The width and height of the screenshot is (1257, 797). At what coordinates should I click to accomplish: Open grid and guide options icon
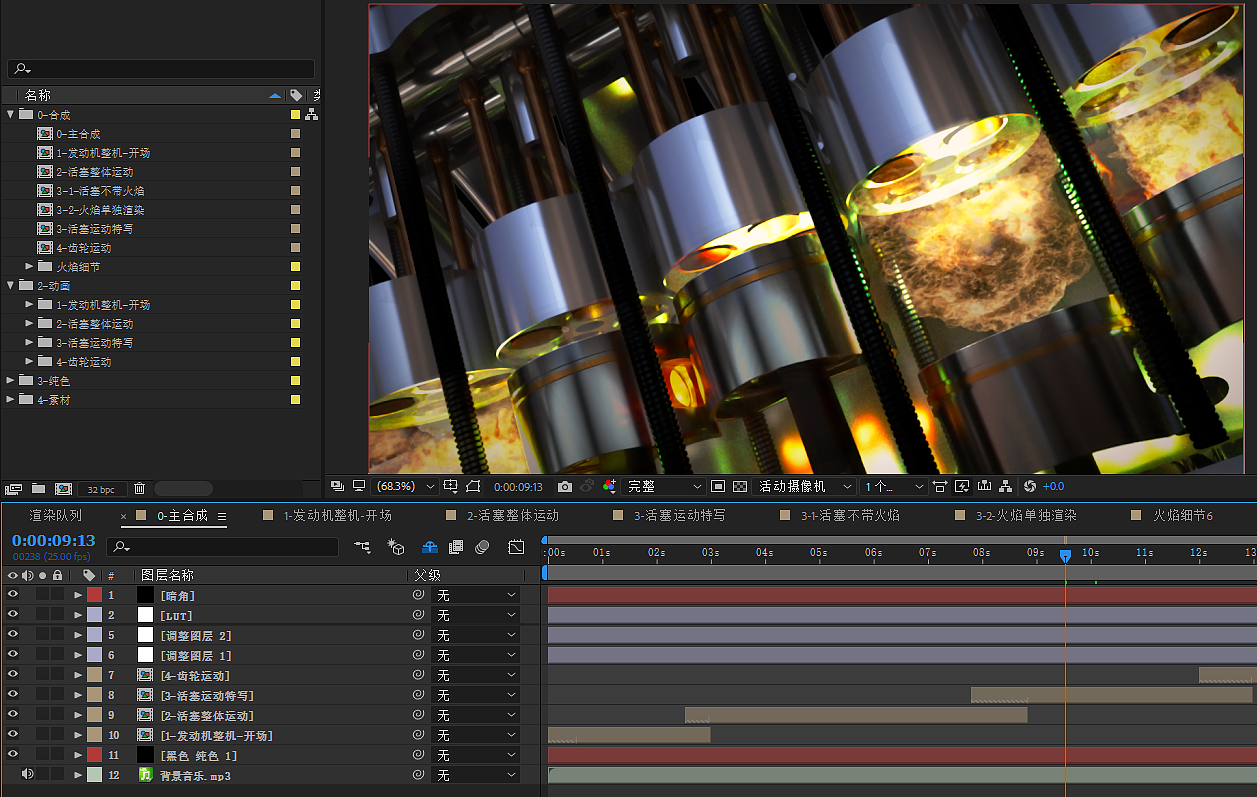[x=451, y=486]
